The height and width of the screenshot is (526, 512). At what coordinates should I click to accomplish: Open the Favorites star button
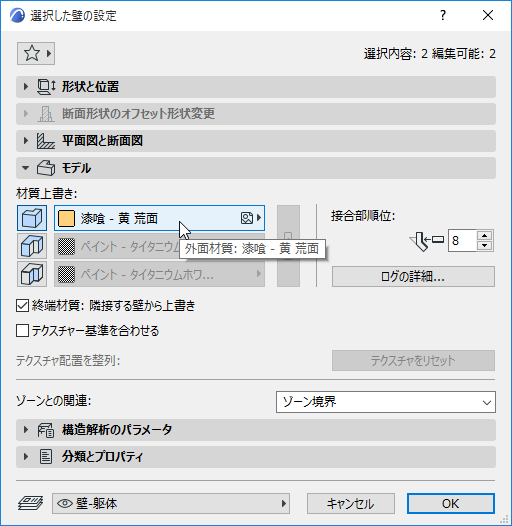[36, 53]
